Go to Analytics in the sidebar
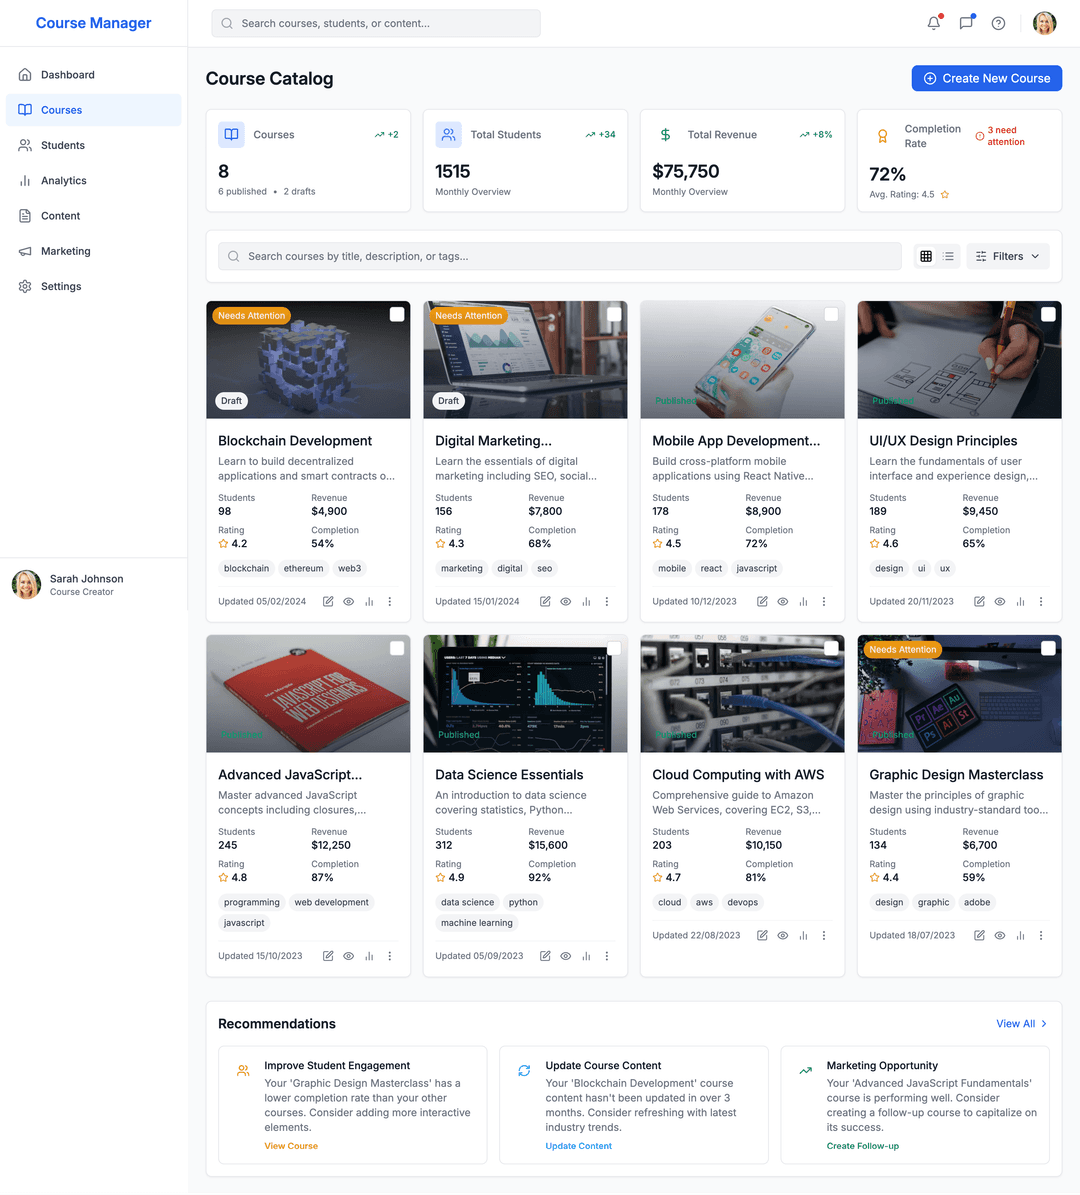This screenshot has height=1195, width=1080. [64, 181]
